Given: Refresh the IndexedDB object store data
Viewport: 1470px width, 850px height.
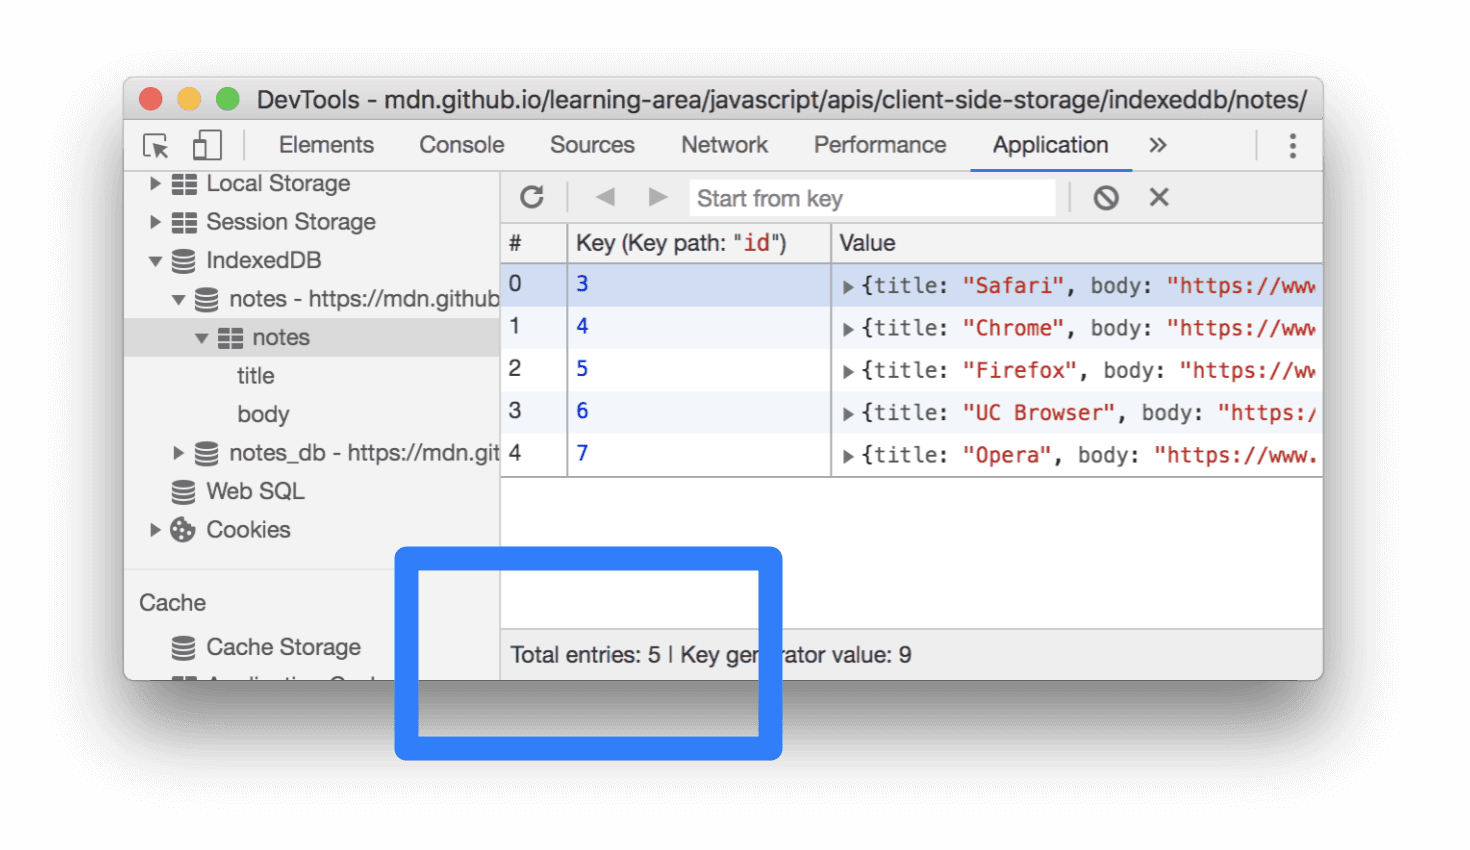Looking at the screenshot, I should [x=531, y=197].
